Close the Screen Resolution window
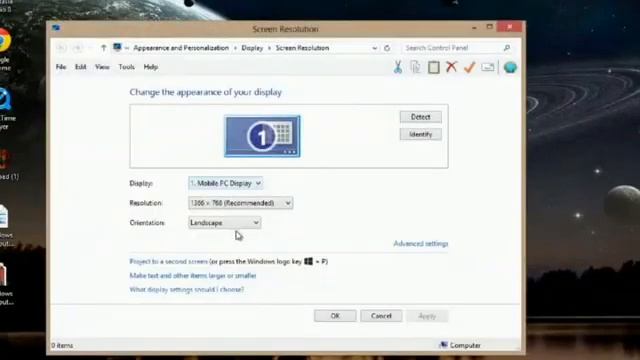640x360 pixels. 509,27
